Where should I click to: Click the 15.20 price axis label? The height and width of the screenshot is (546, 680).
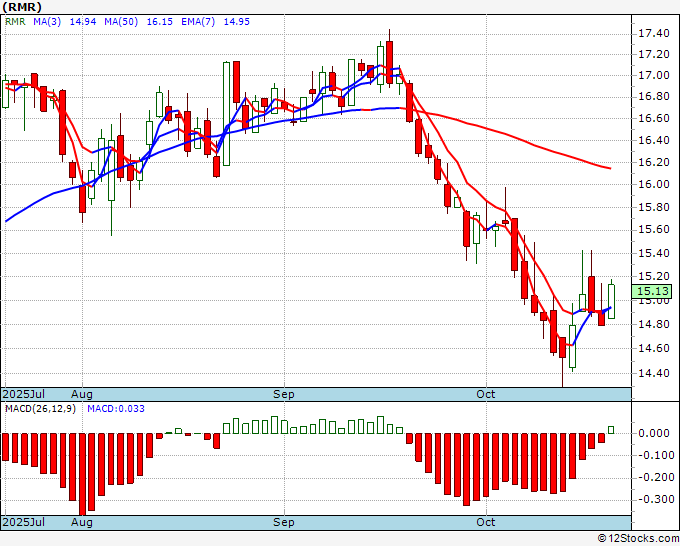654,276
